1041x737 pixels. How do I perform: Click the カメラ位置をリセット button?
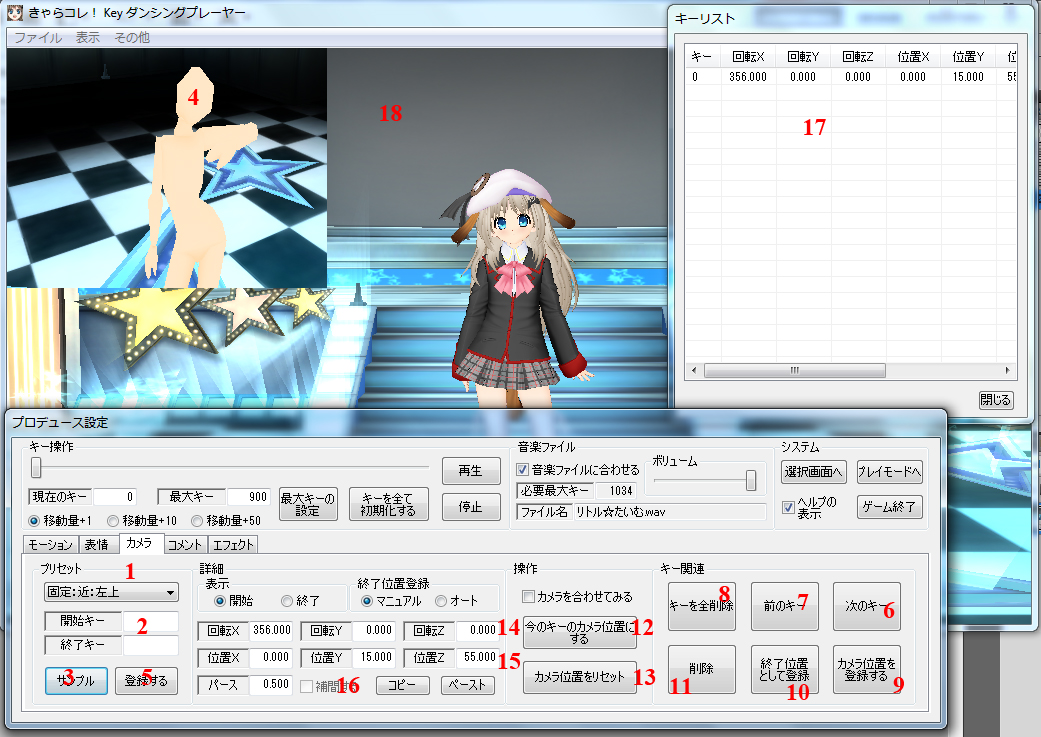point(580,677)
